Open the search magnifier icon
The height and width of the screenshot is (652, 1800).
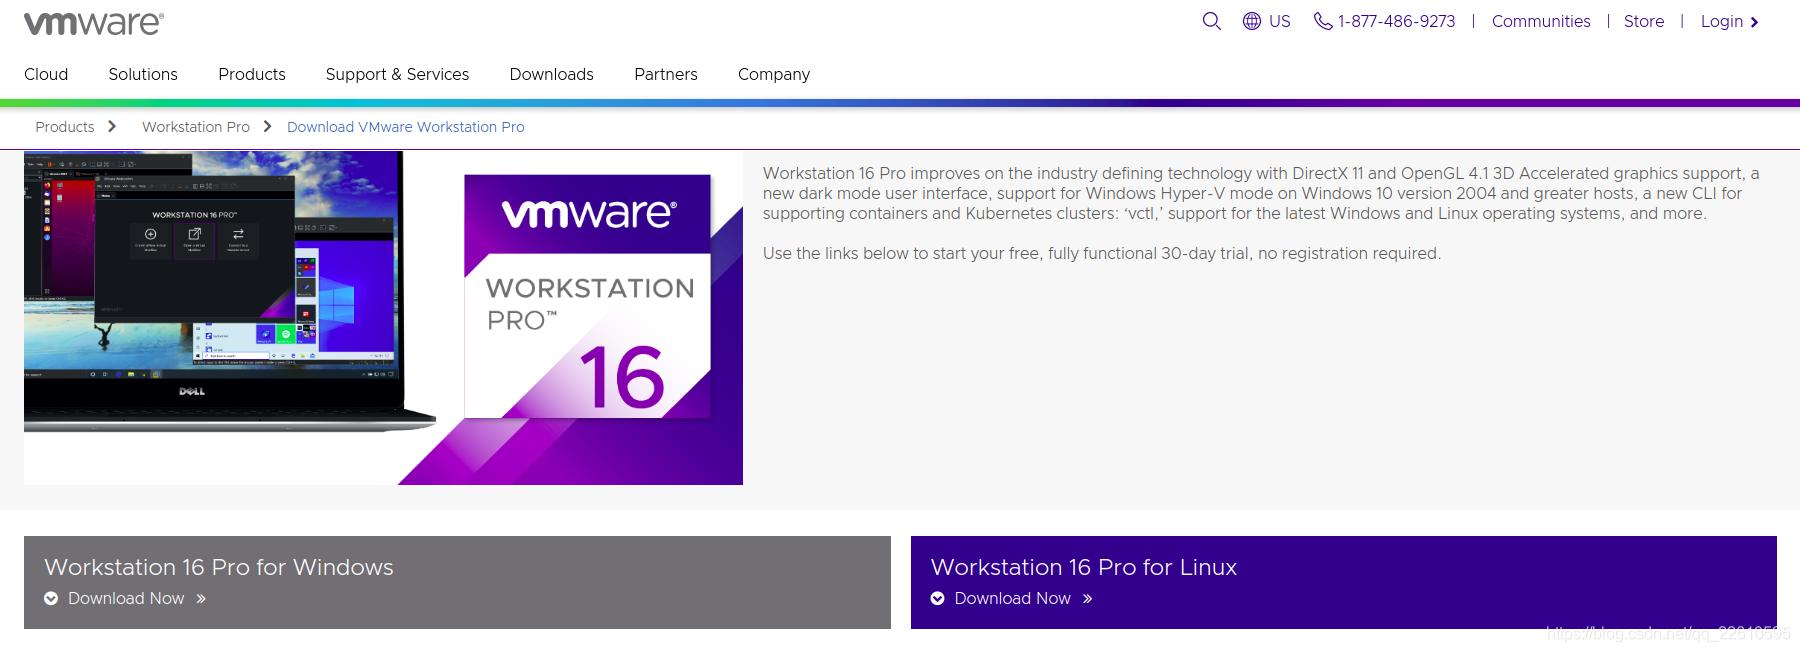[x=1211, y=21]
